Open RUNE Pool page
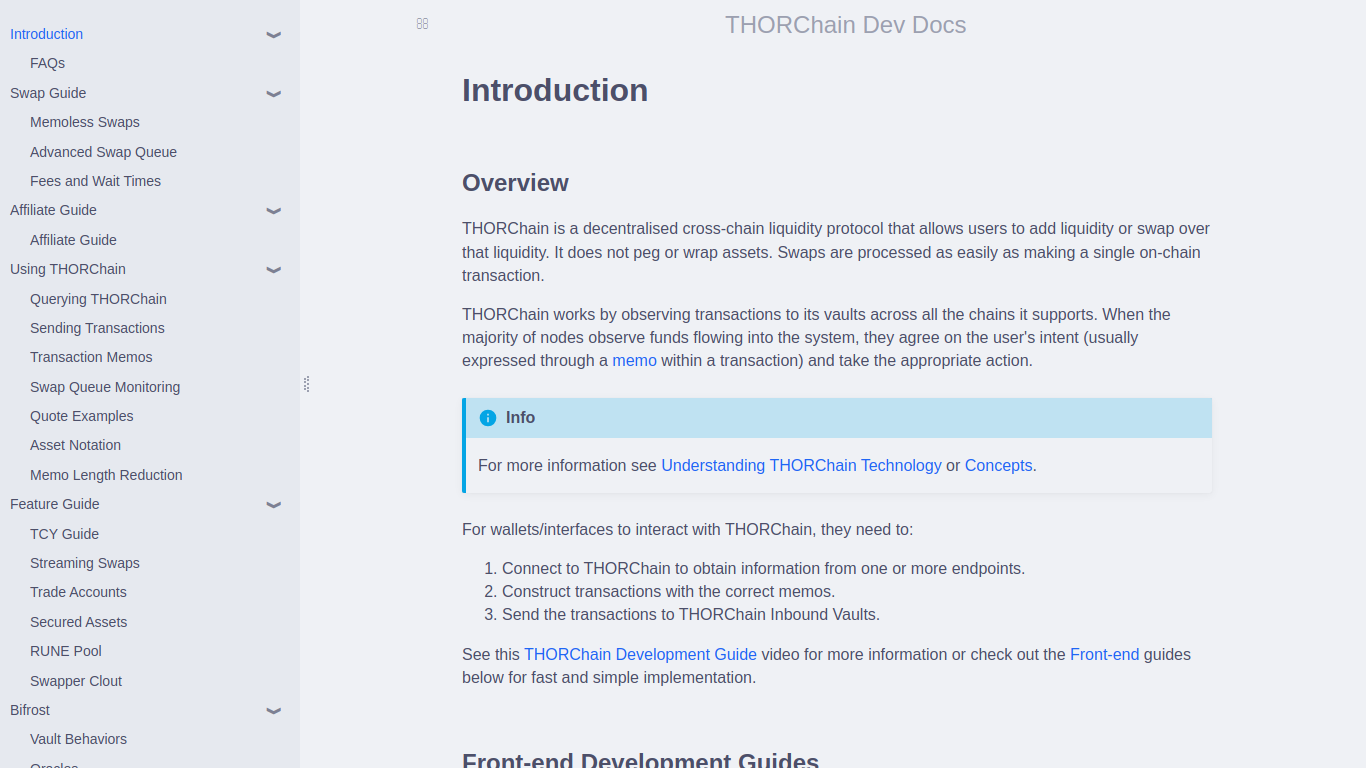 pos(66,651)
